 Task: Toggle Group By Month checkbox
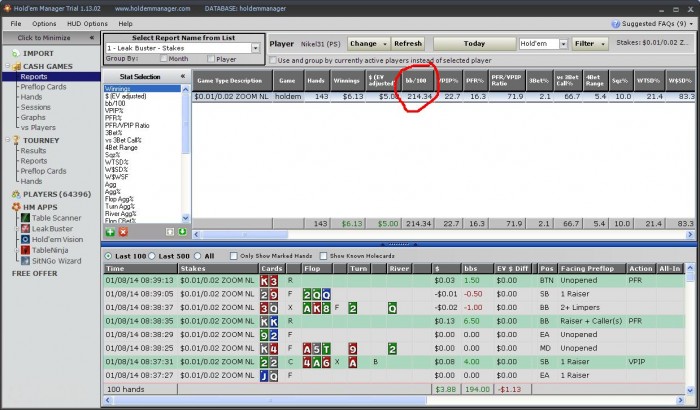point(164,59)
